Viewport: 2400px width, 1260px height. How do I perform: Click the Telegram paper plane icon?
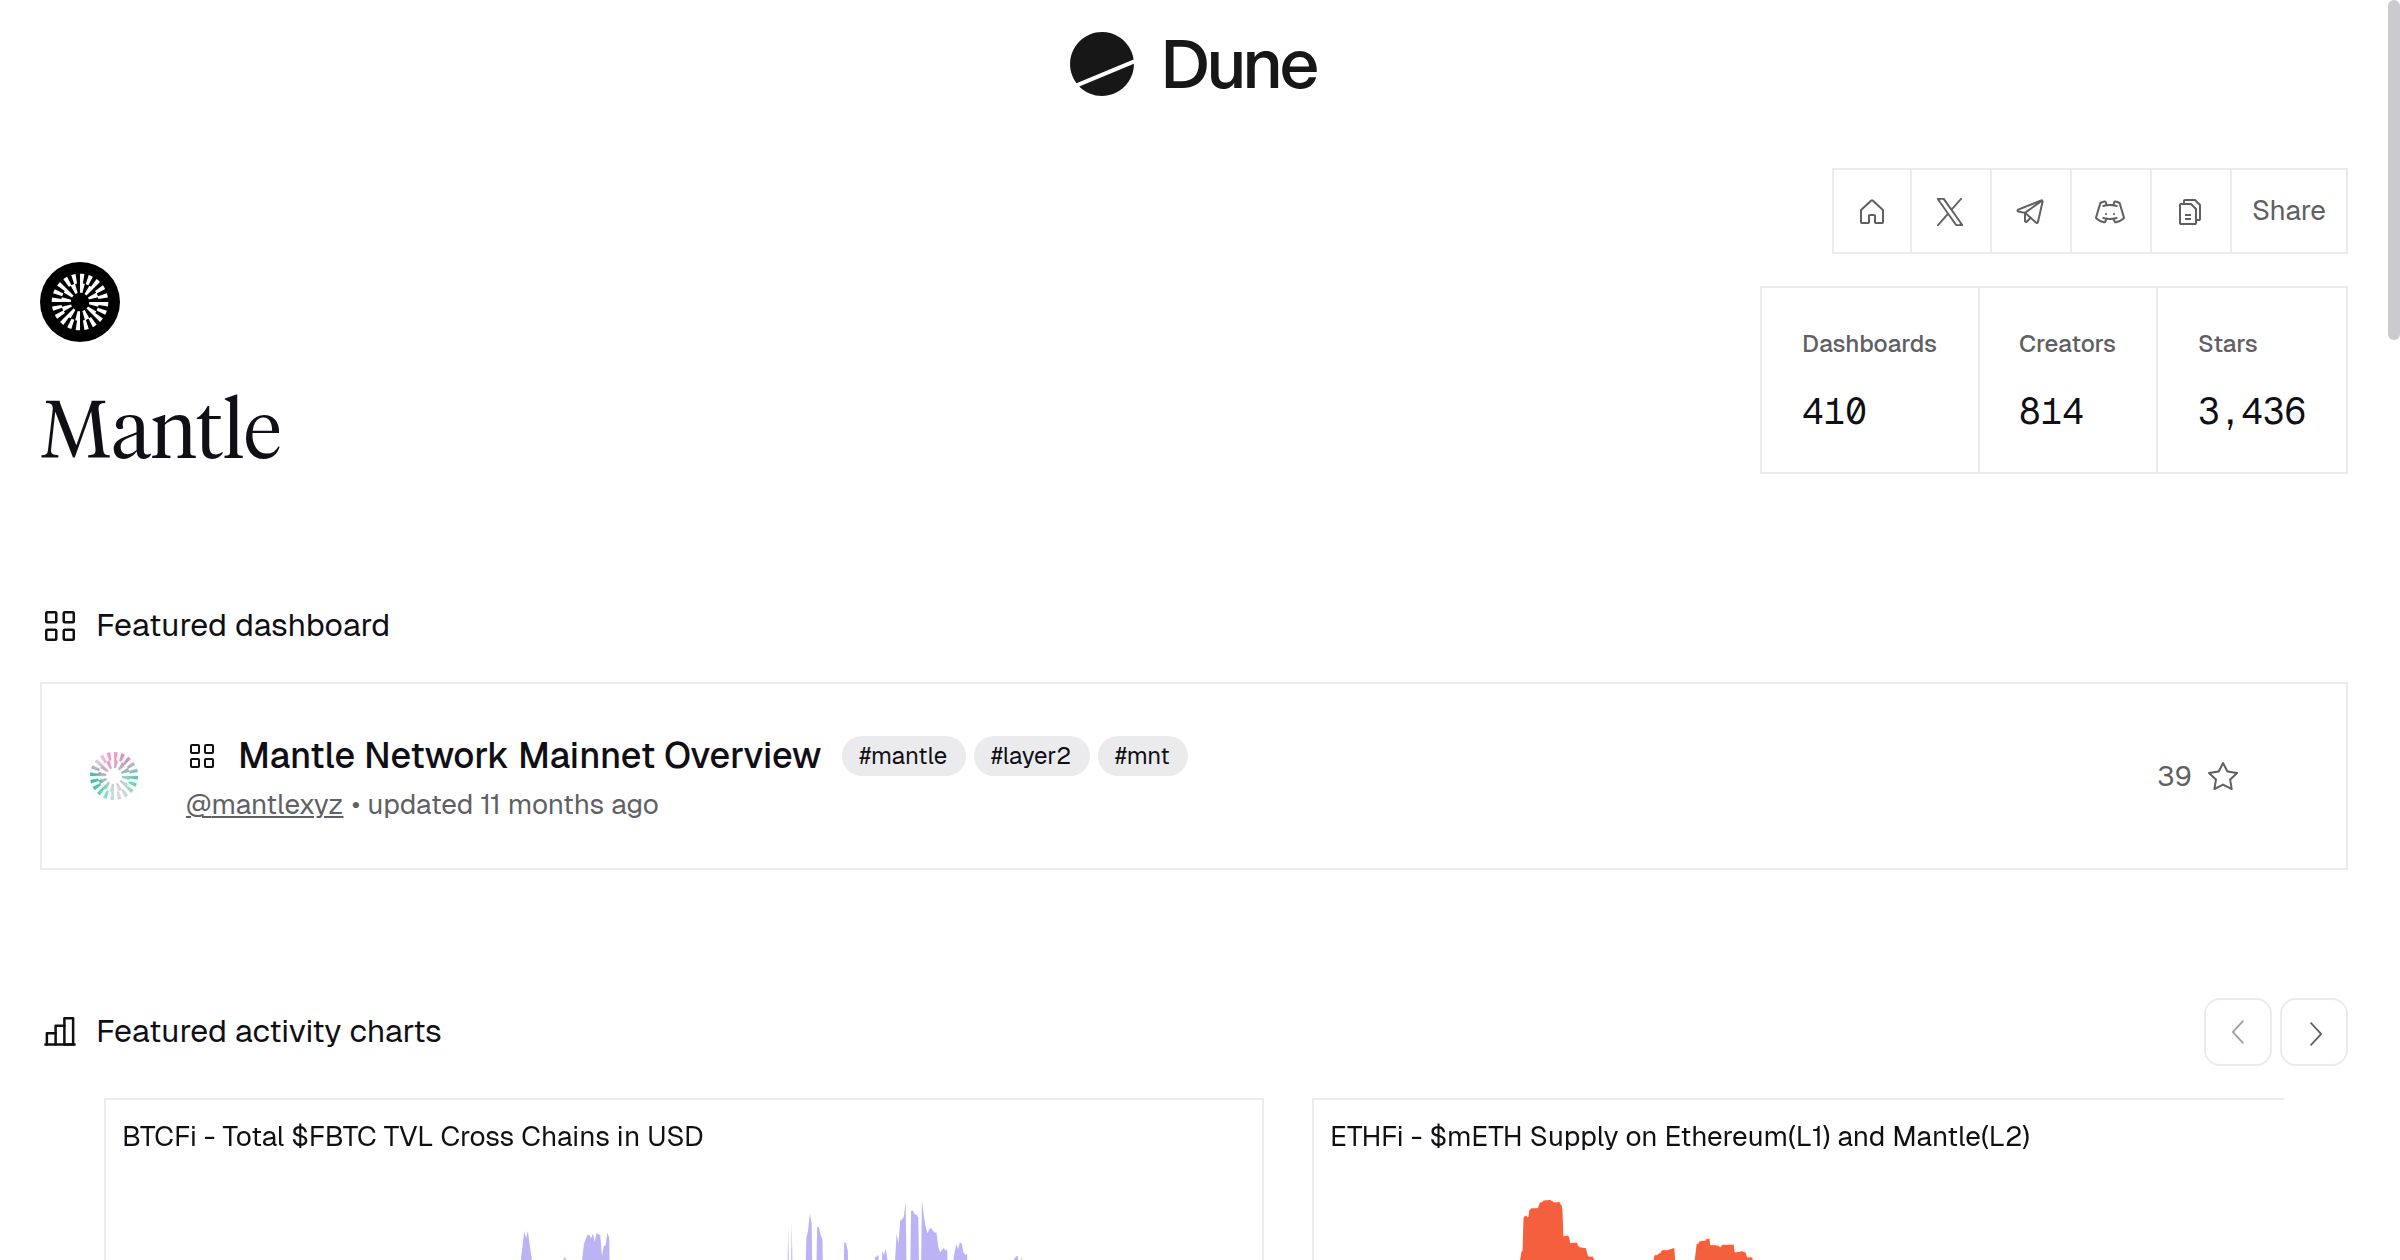pos(2030,211)
